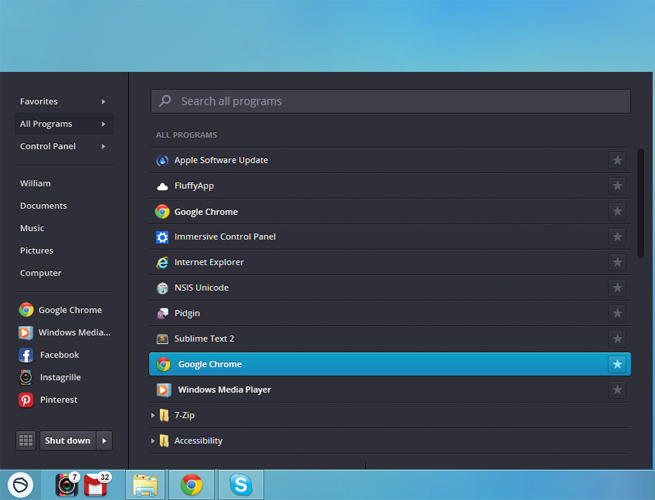Launch Internet Explorer from All Programs
The height and width of the screenshot is (500, 655).
pyautogui.click(x=390, y=262)
